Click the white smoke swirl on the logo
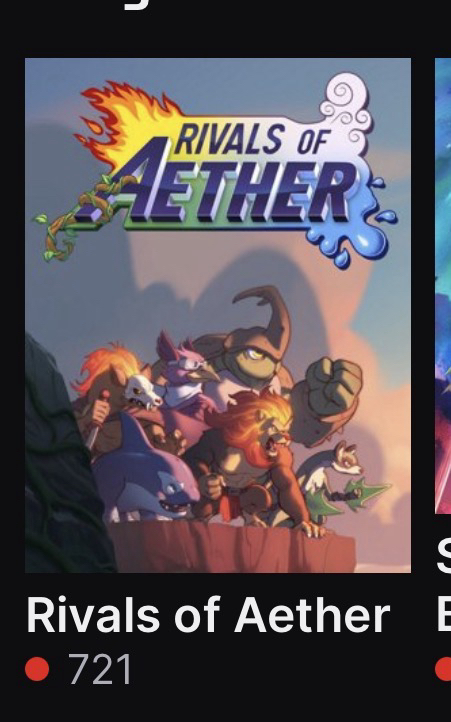This screenshot has width=451, height=722. (x=346, y=110)
